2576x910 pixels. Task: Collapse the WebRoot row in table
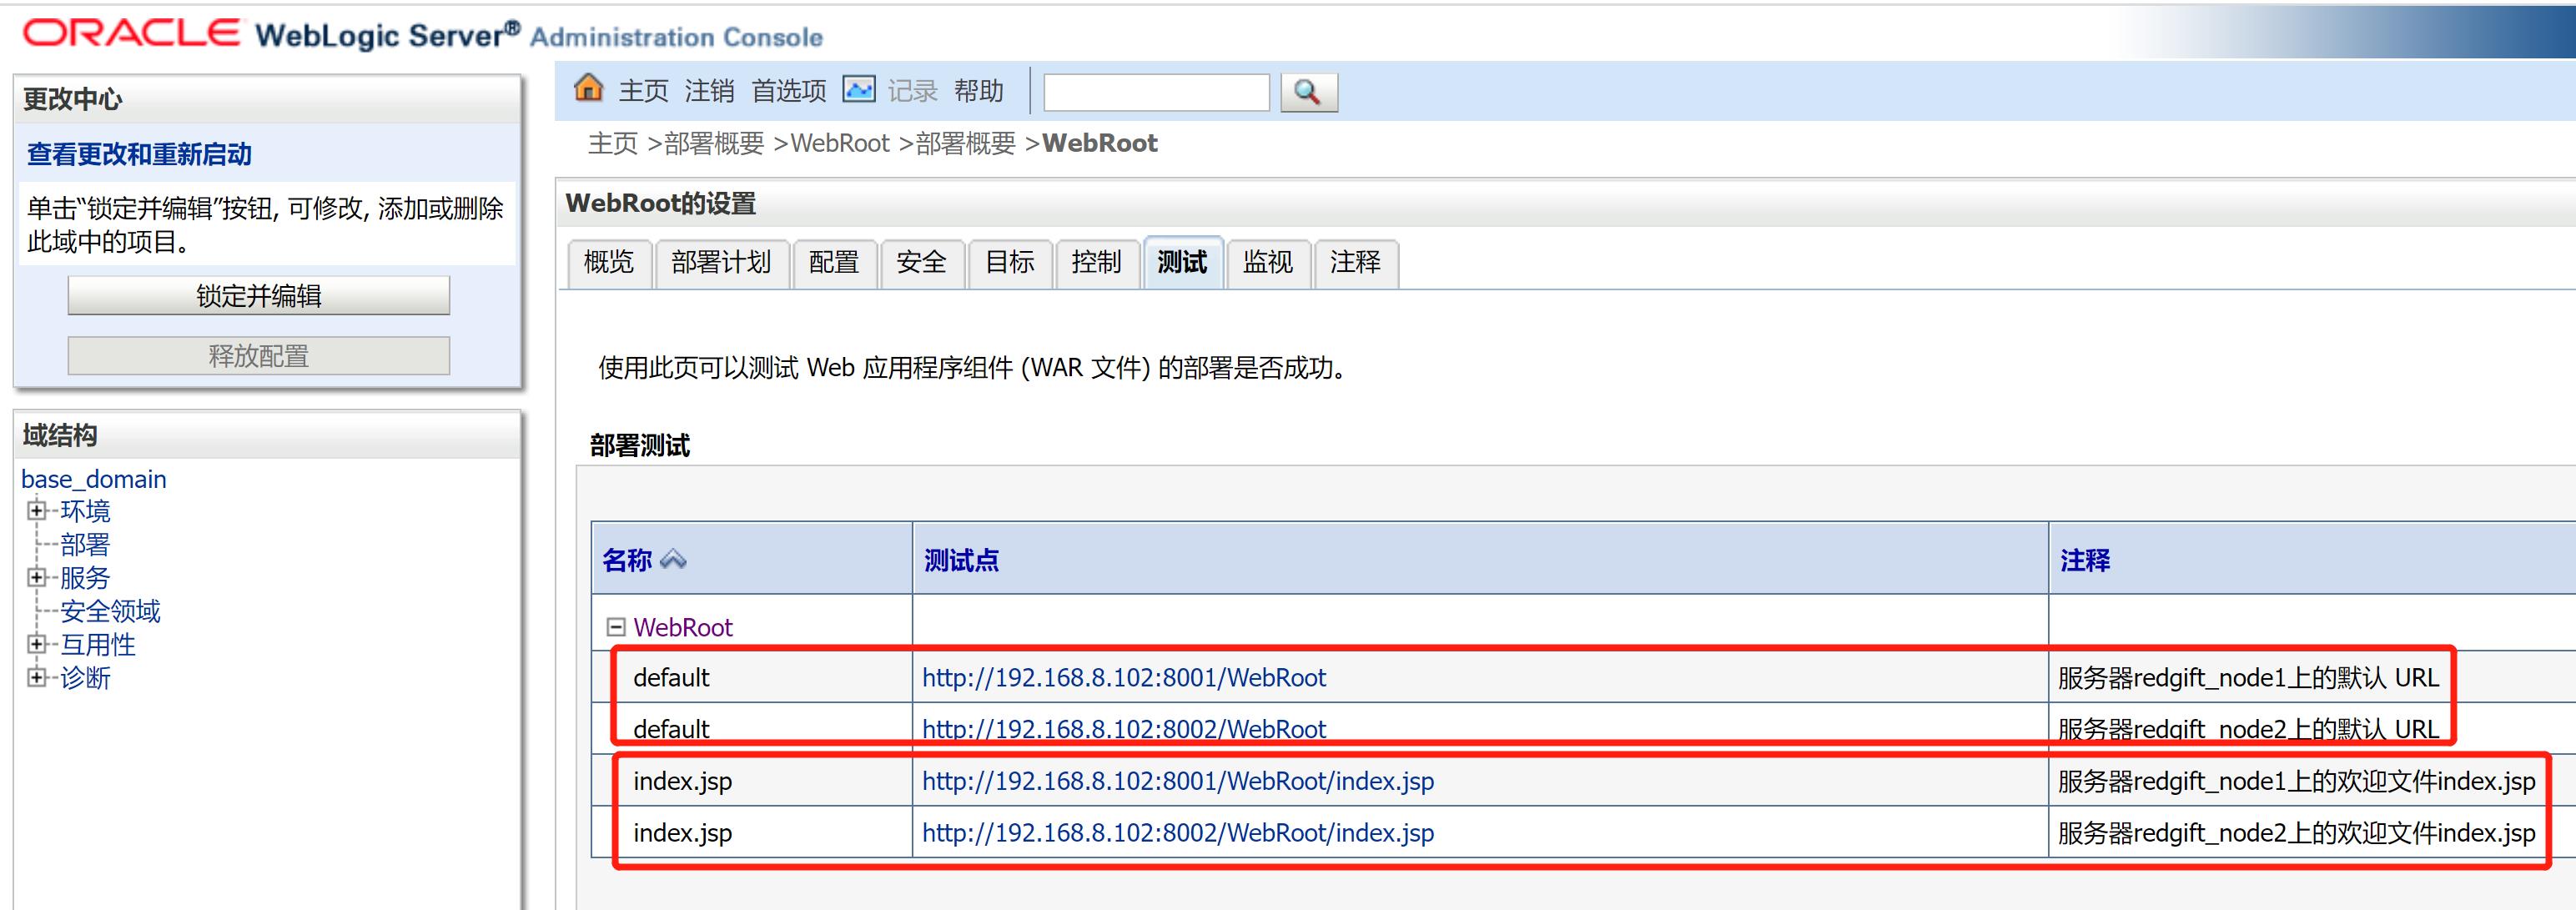[x=616, y=627]
